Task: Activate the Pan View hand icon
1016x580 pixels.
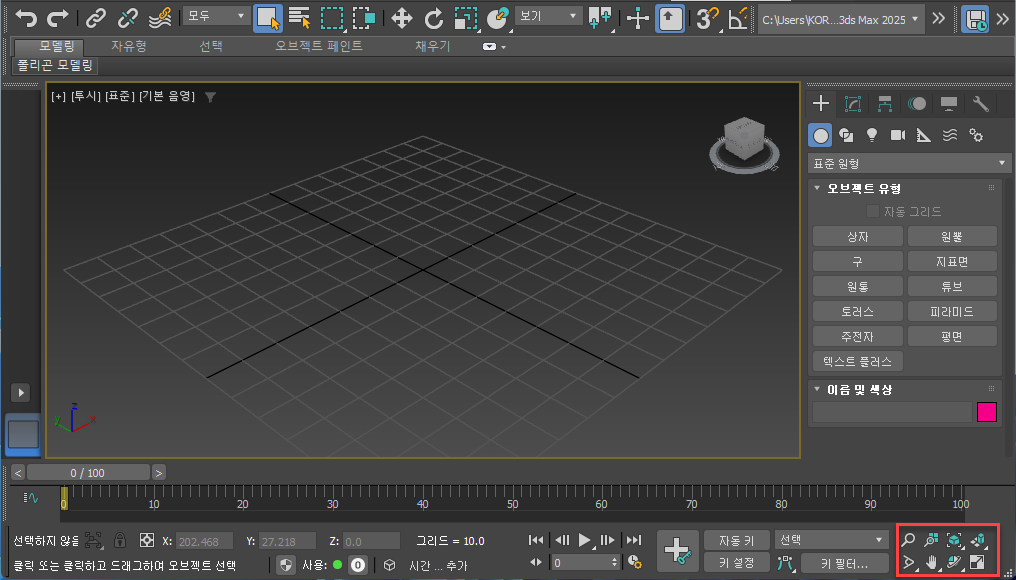Action: click(x=933, y=563)
